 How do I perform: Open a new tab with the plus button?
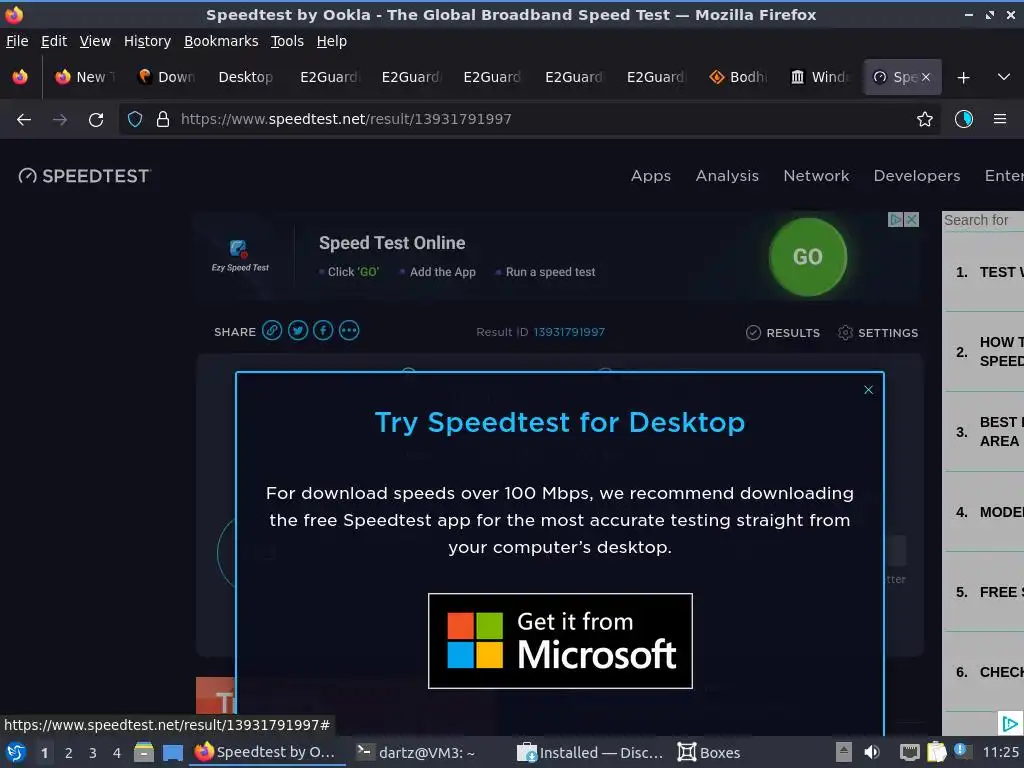pyautogui.click(x=963, y=78)
